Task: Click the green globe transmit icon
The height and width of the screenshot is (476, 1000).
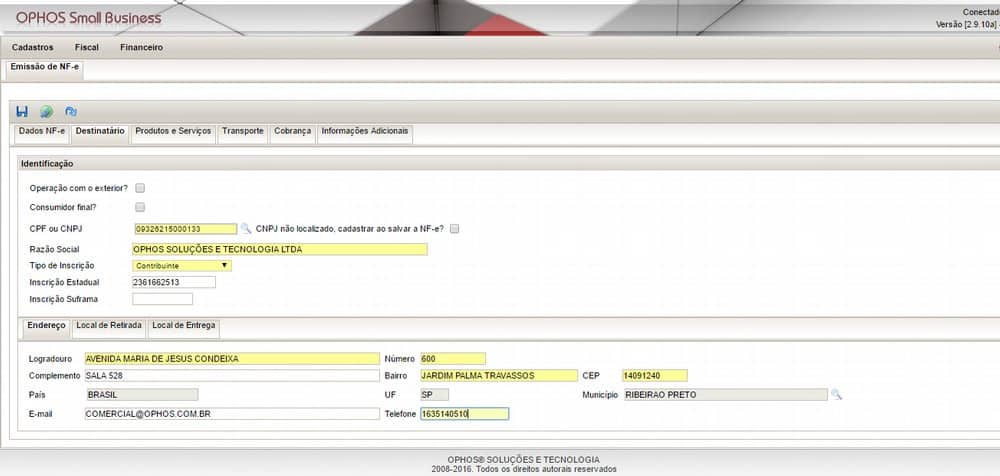Action: [x=47, y=112]
